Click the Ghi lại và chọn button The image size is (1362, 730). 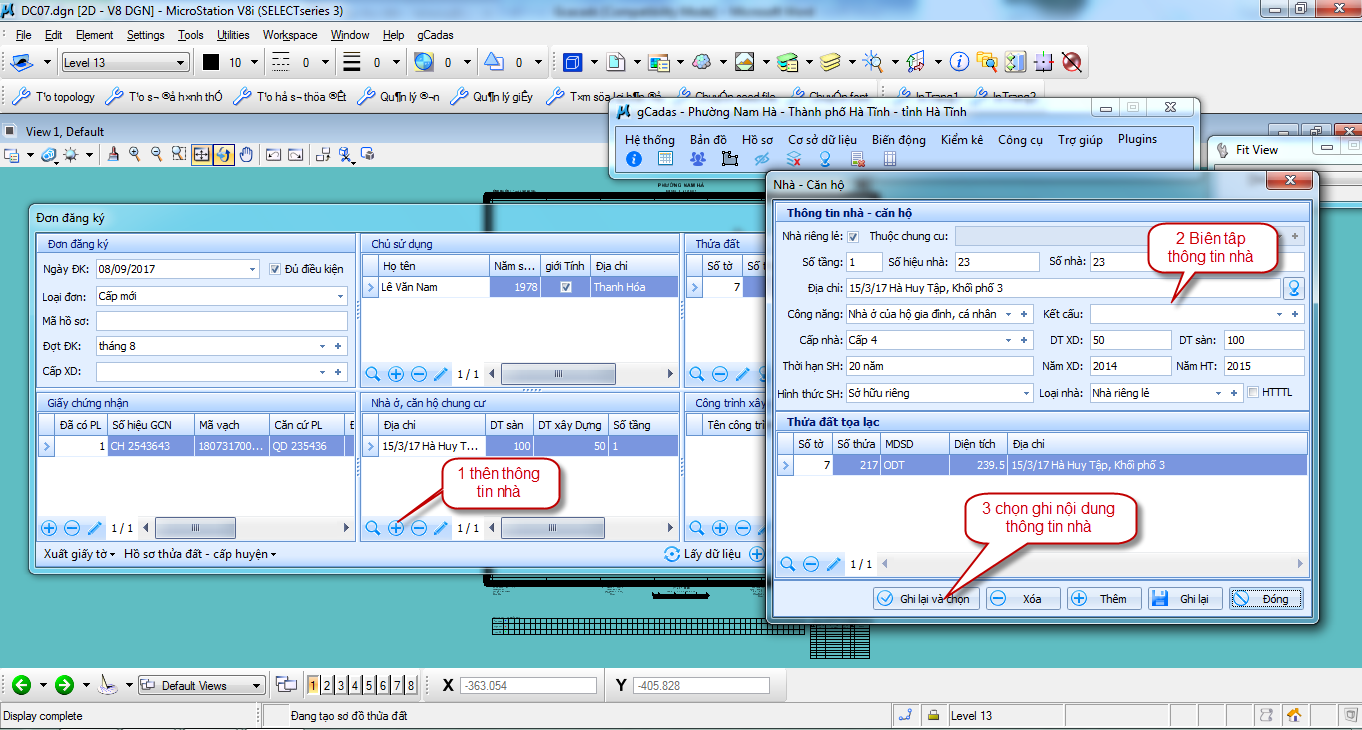tap(924, 599)
